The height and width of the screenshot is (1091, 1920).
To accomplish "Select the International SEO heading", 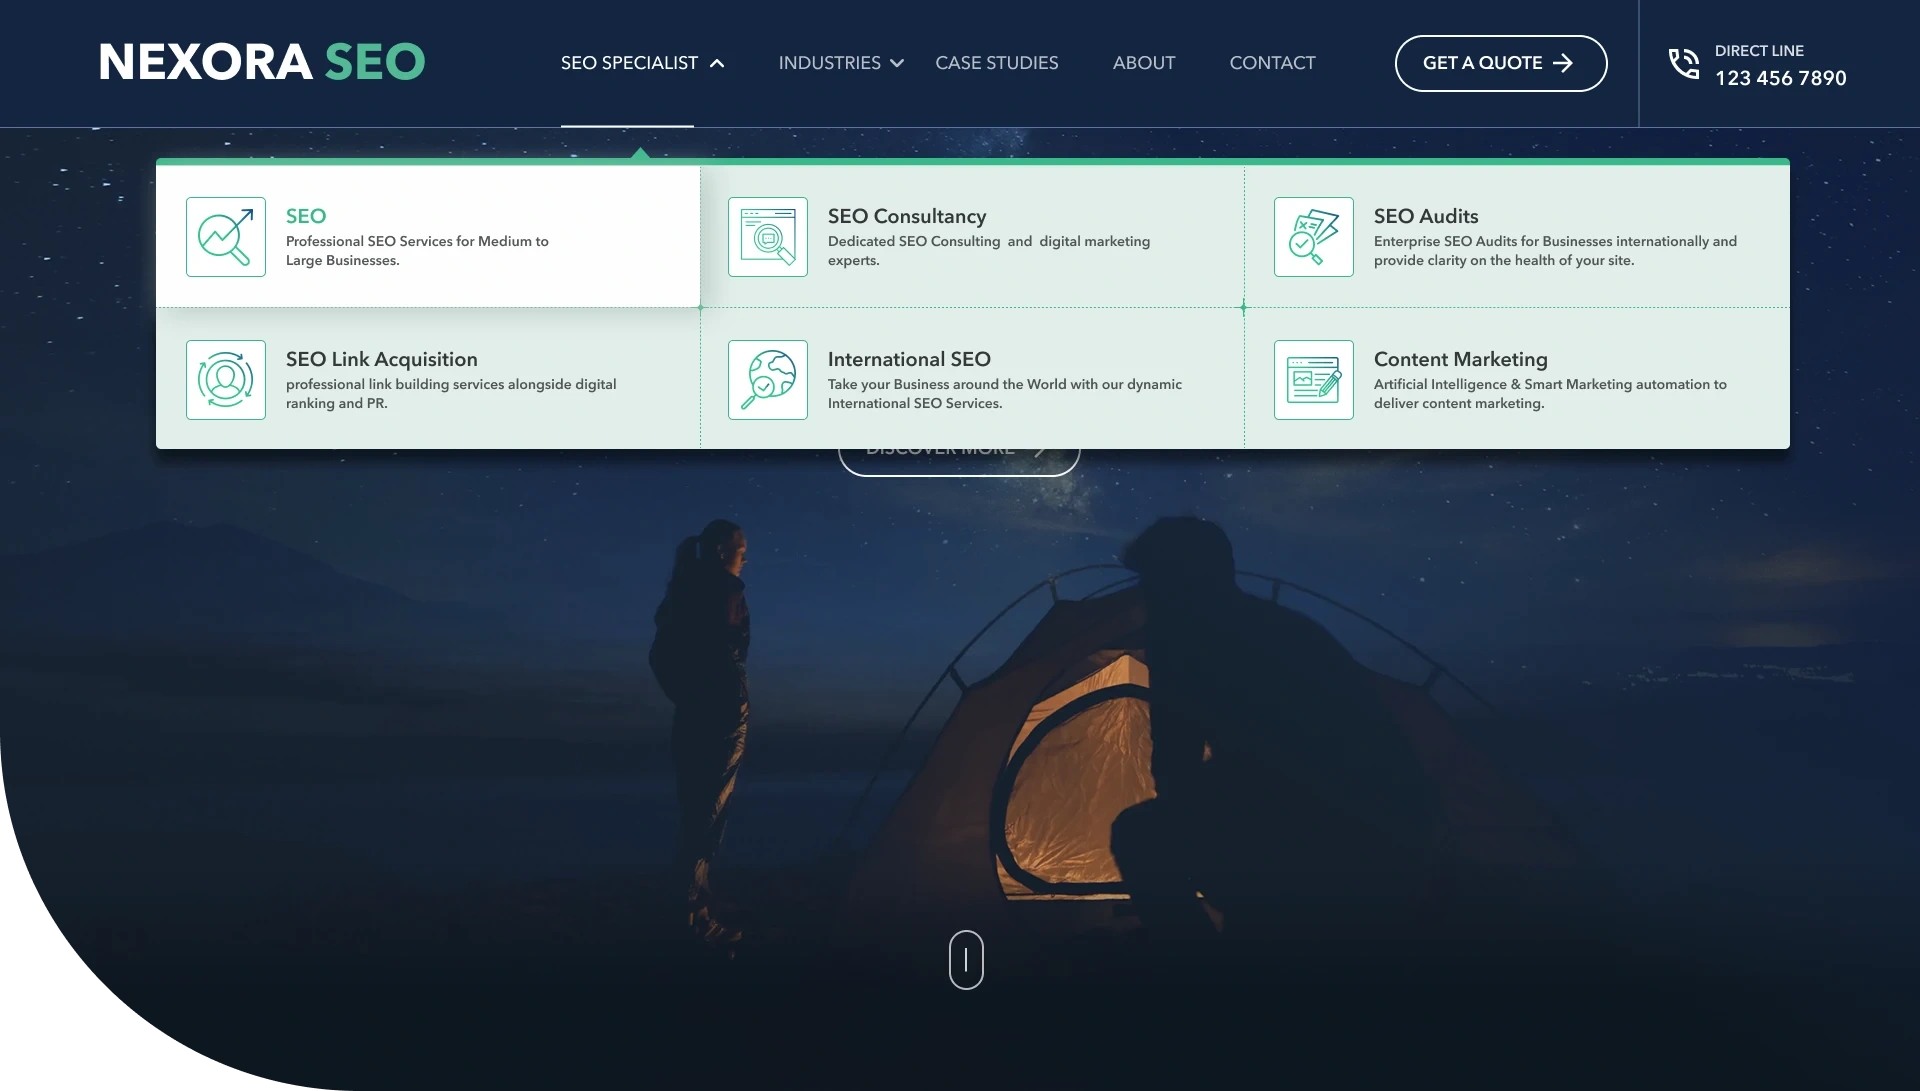I will tap(908, 359).
